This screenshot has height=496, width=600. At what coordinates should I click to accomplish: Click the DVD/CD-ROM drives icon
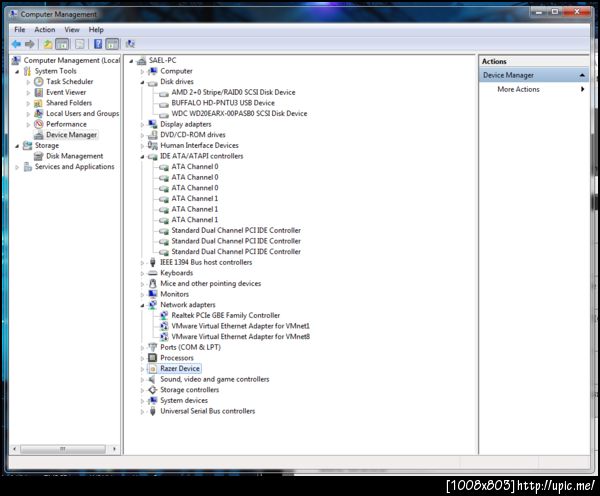[x=153, y=135]
